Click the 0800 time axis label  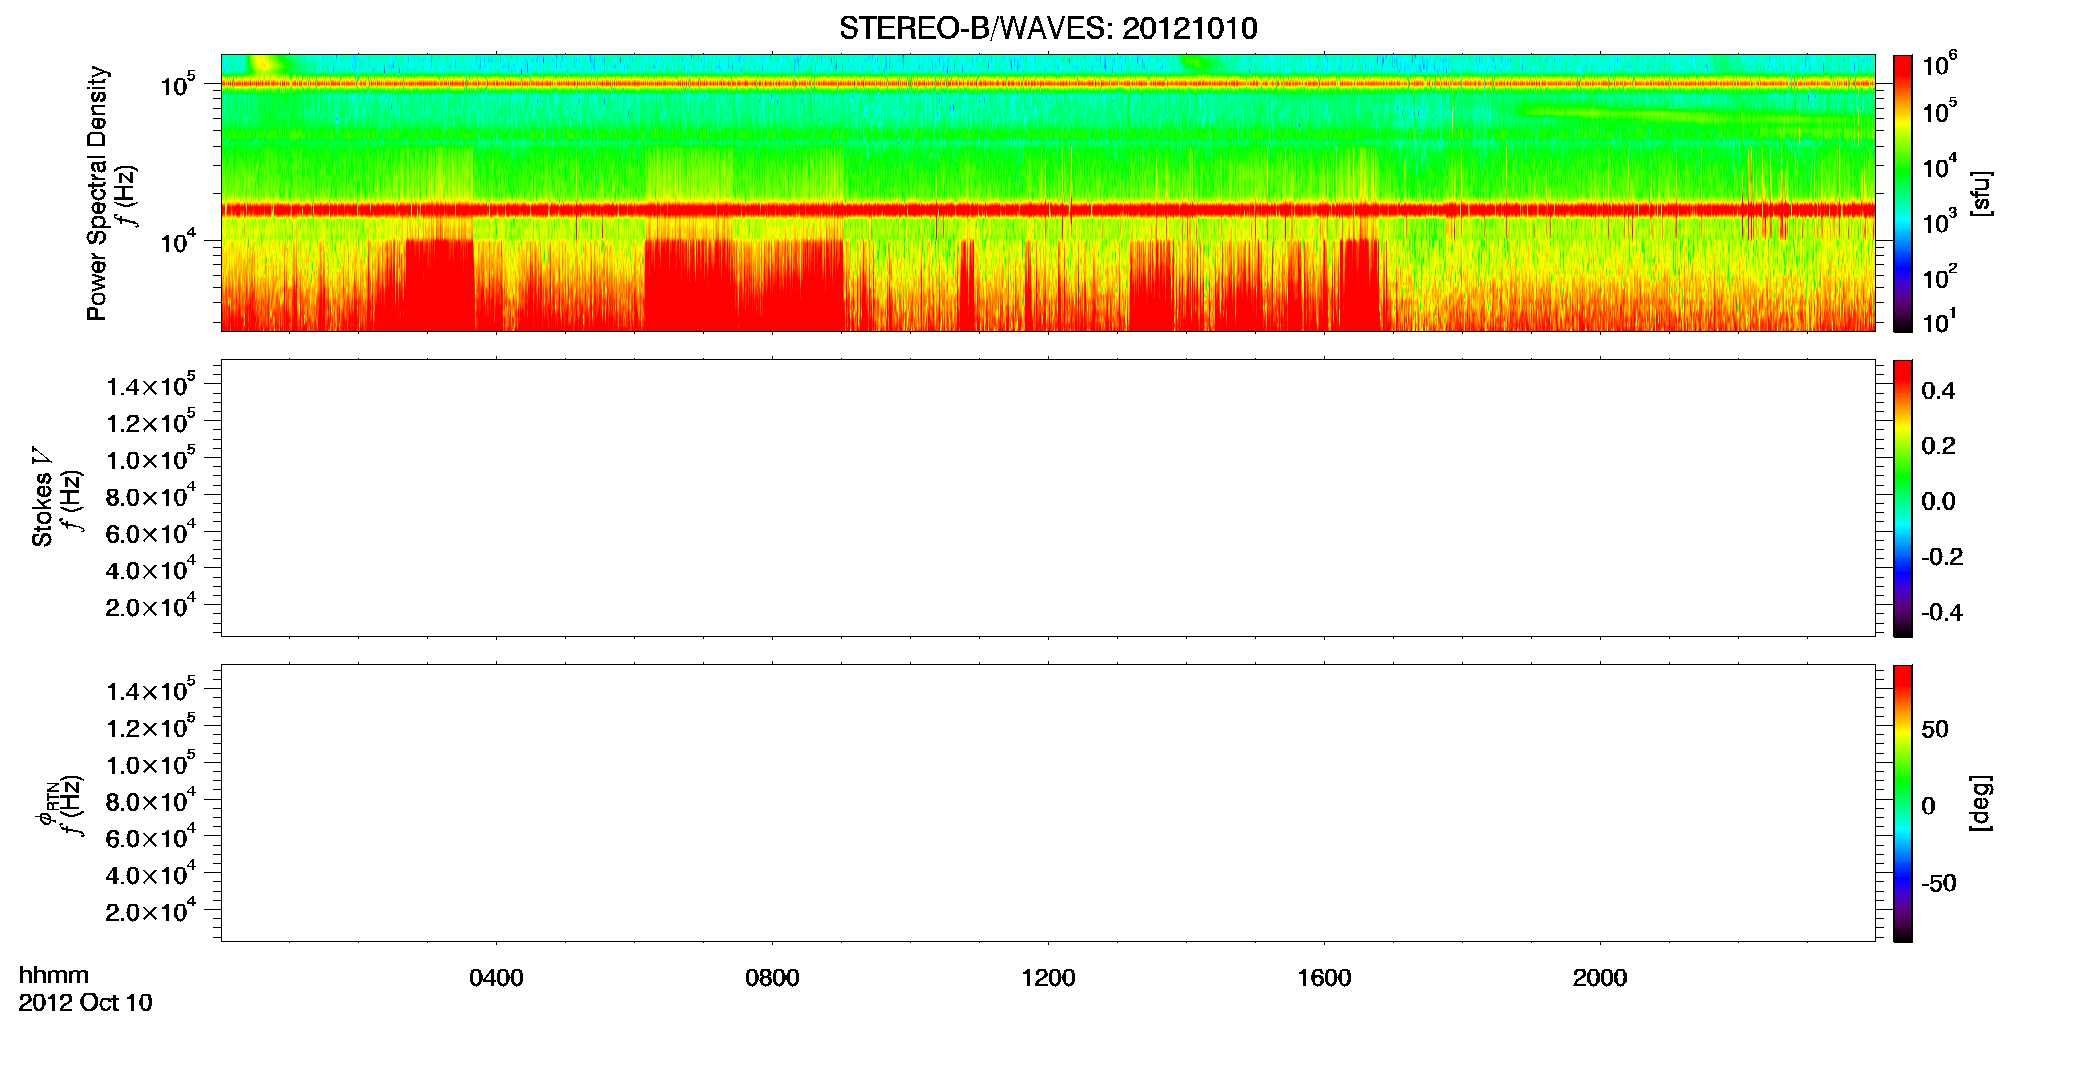772,978
